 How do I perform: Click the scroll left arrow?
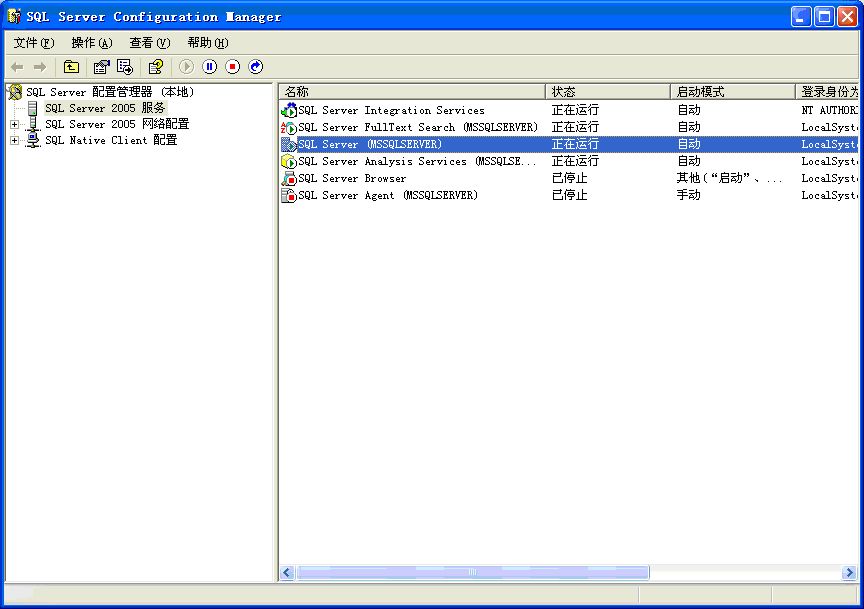[287, 573]
